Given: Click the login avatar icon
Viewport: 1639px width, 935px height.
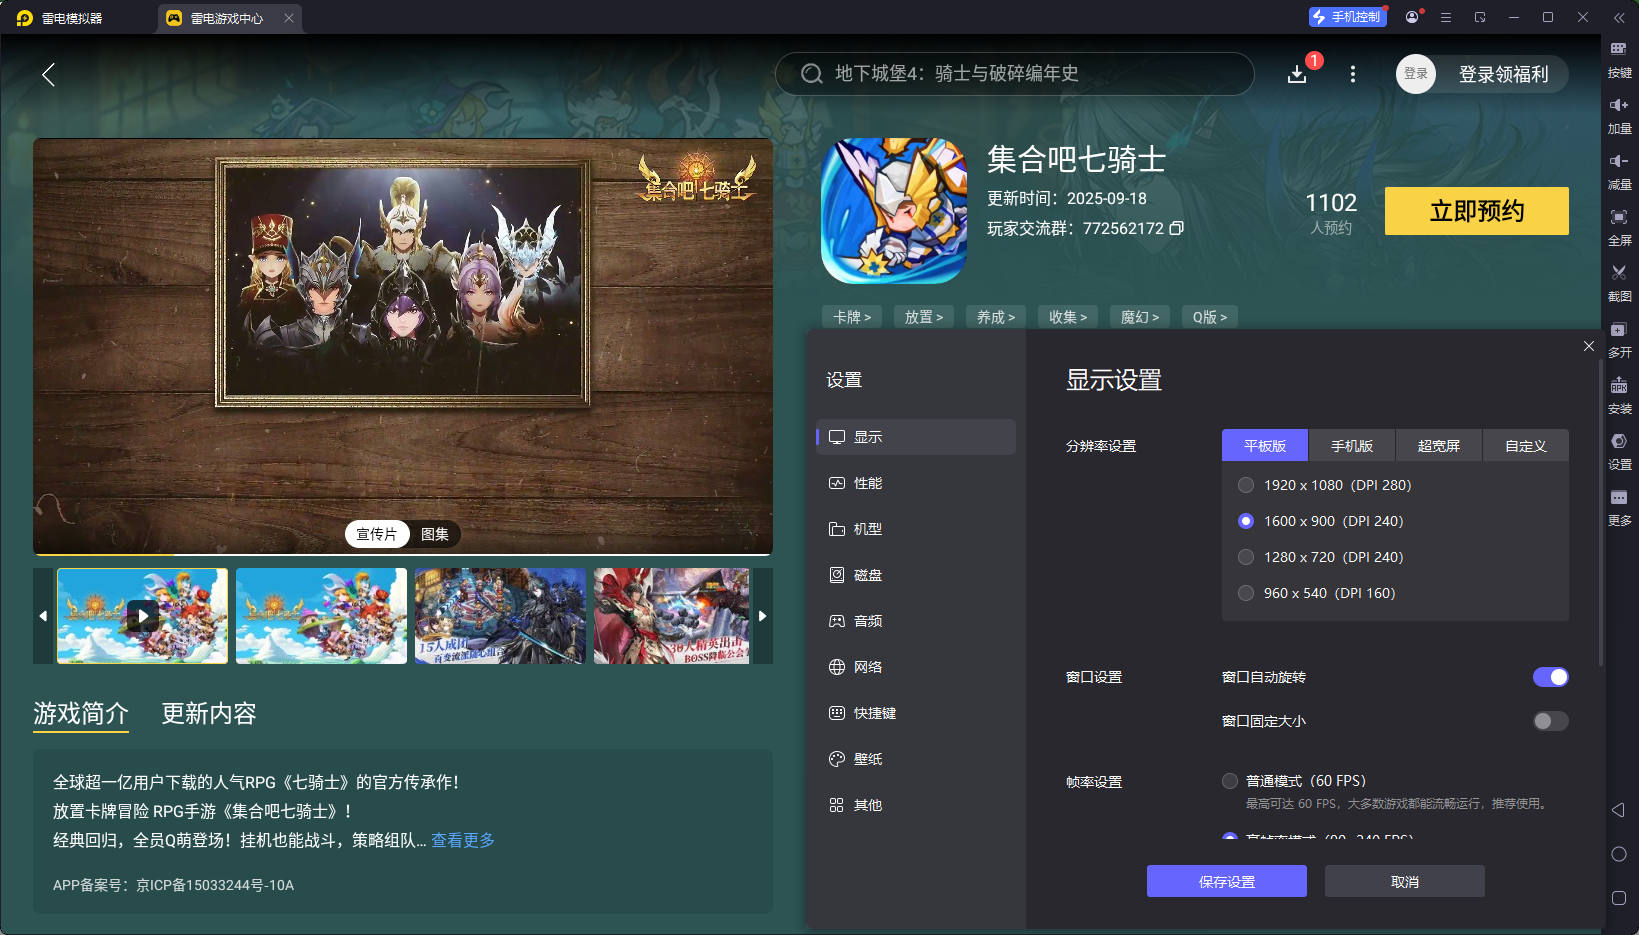Looking at the screenshot, I should pyautogui.click(x=1416, y=74).
